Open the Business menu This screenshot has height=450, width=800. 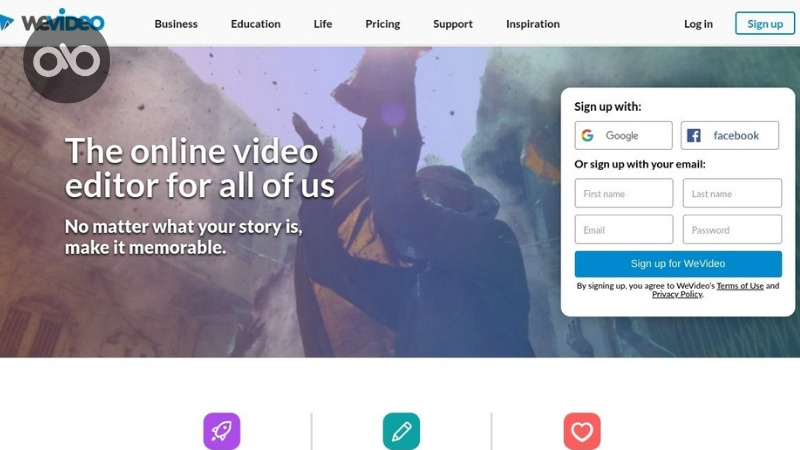[176, 24]
